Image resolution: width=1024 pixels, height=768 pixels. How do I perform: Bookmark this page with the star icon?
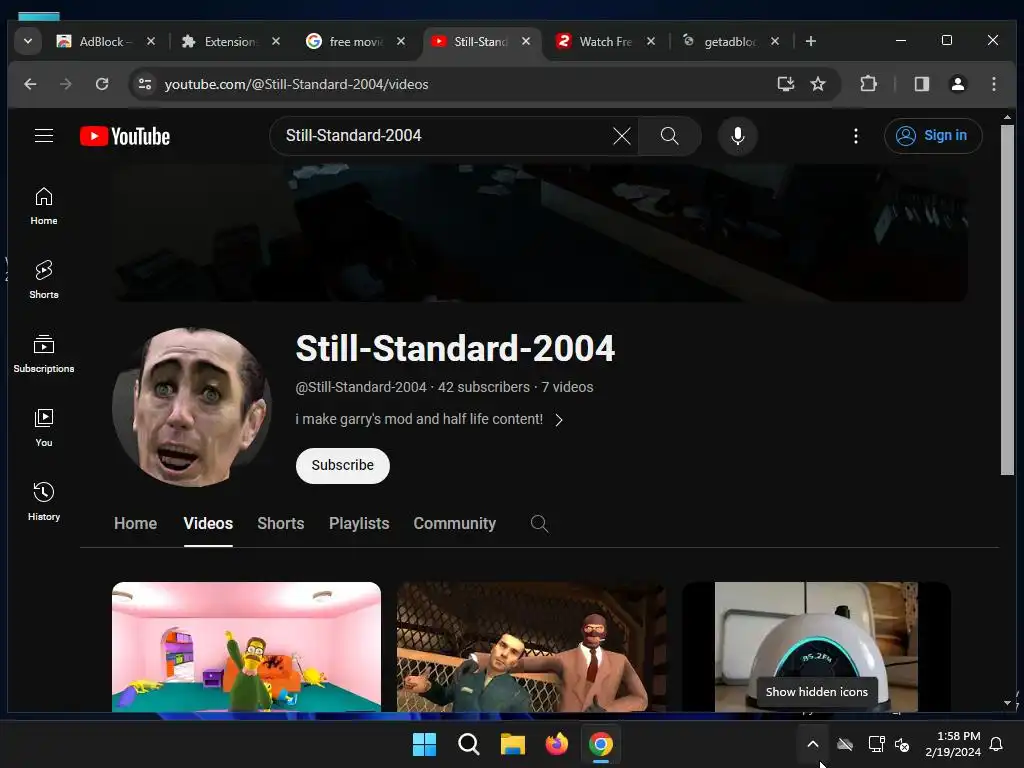click(x=818, y=84)
